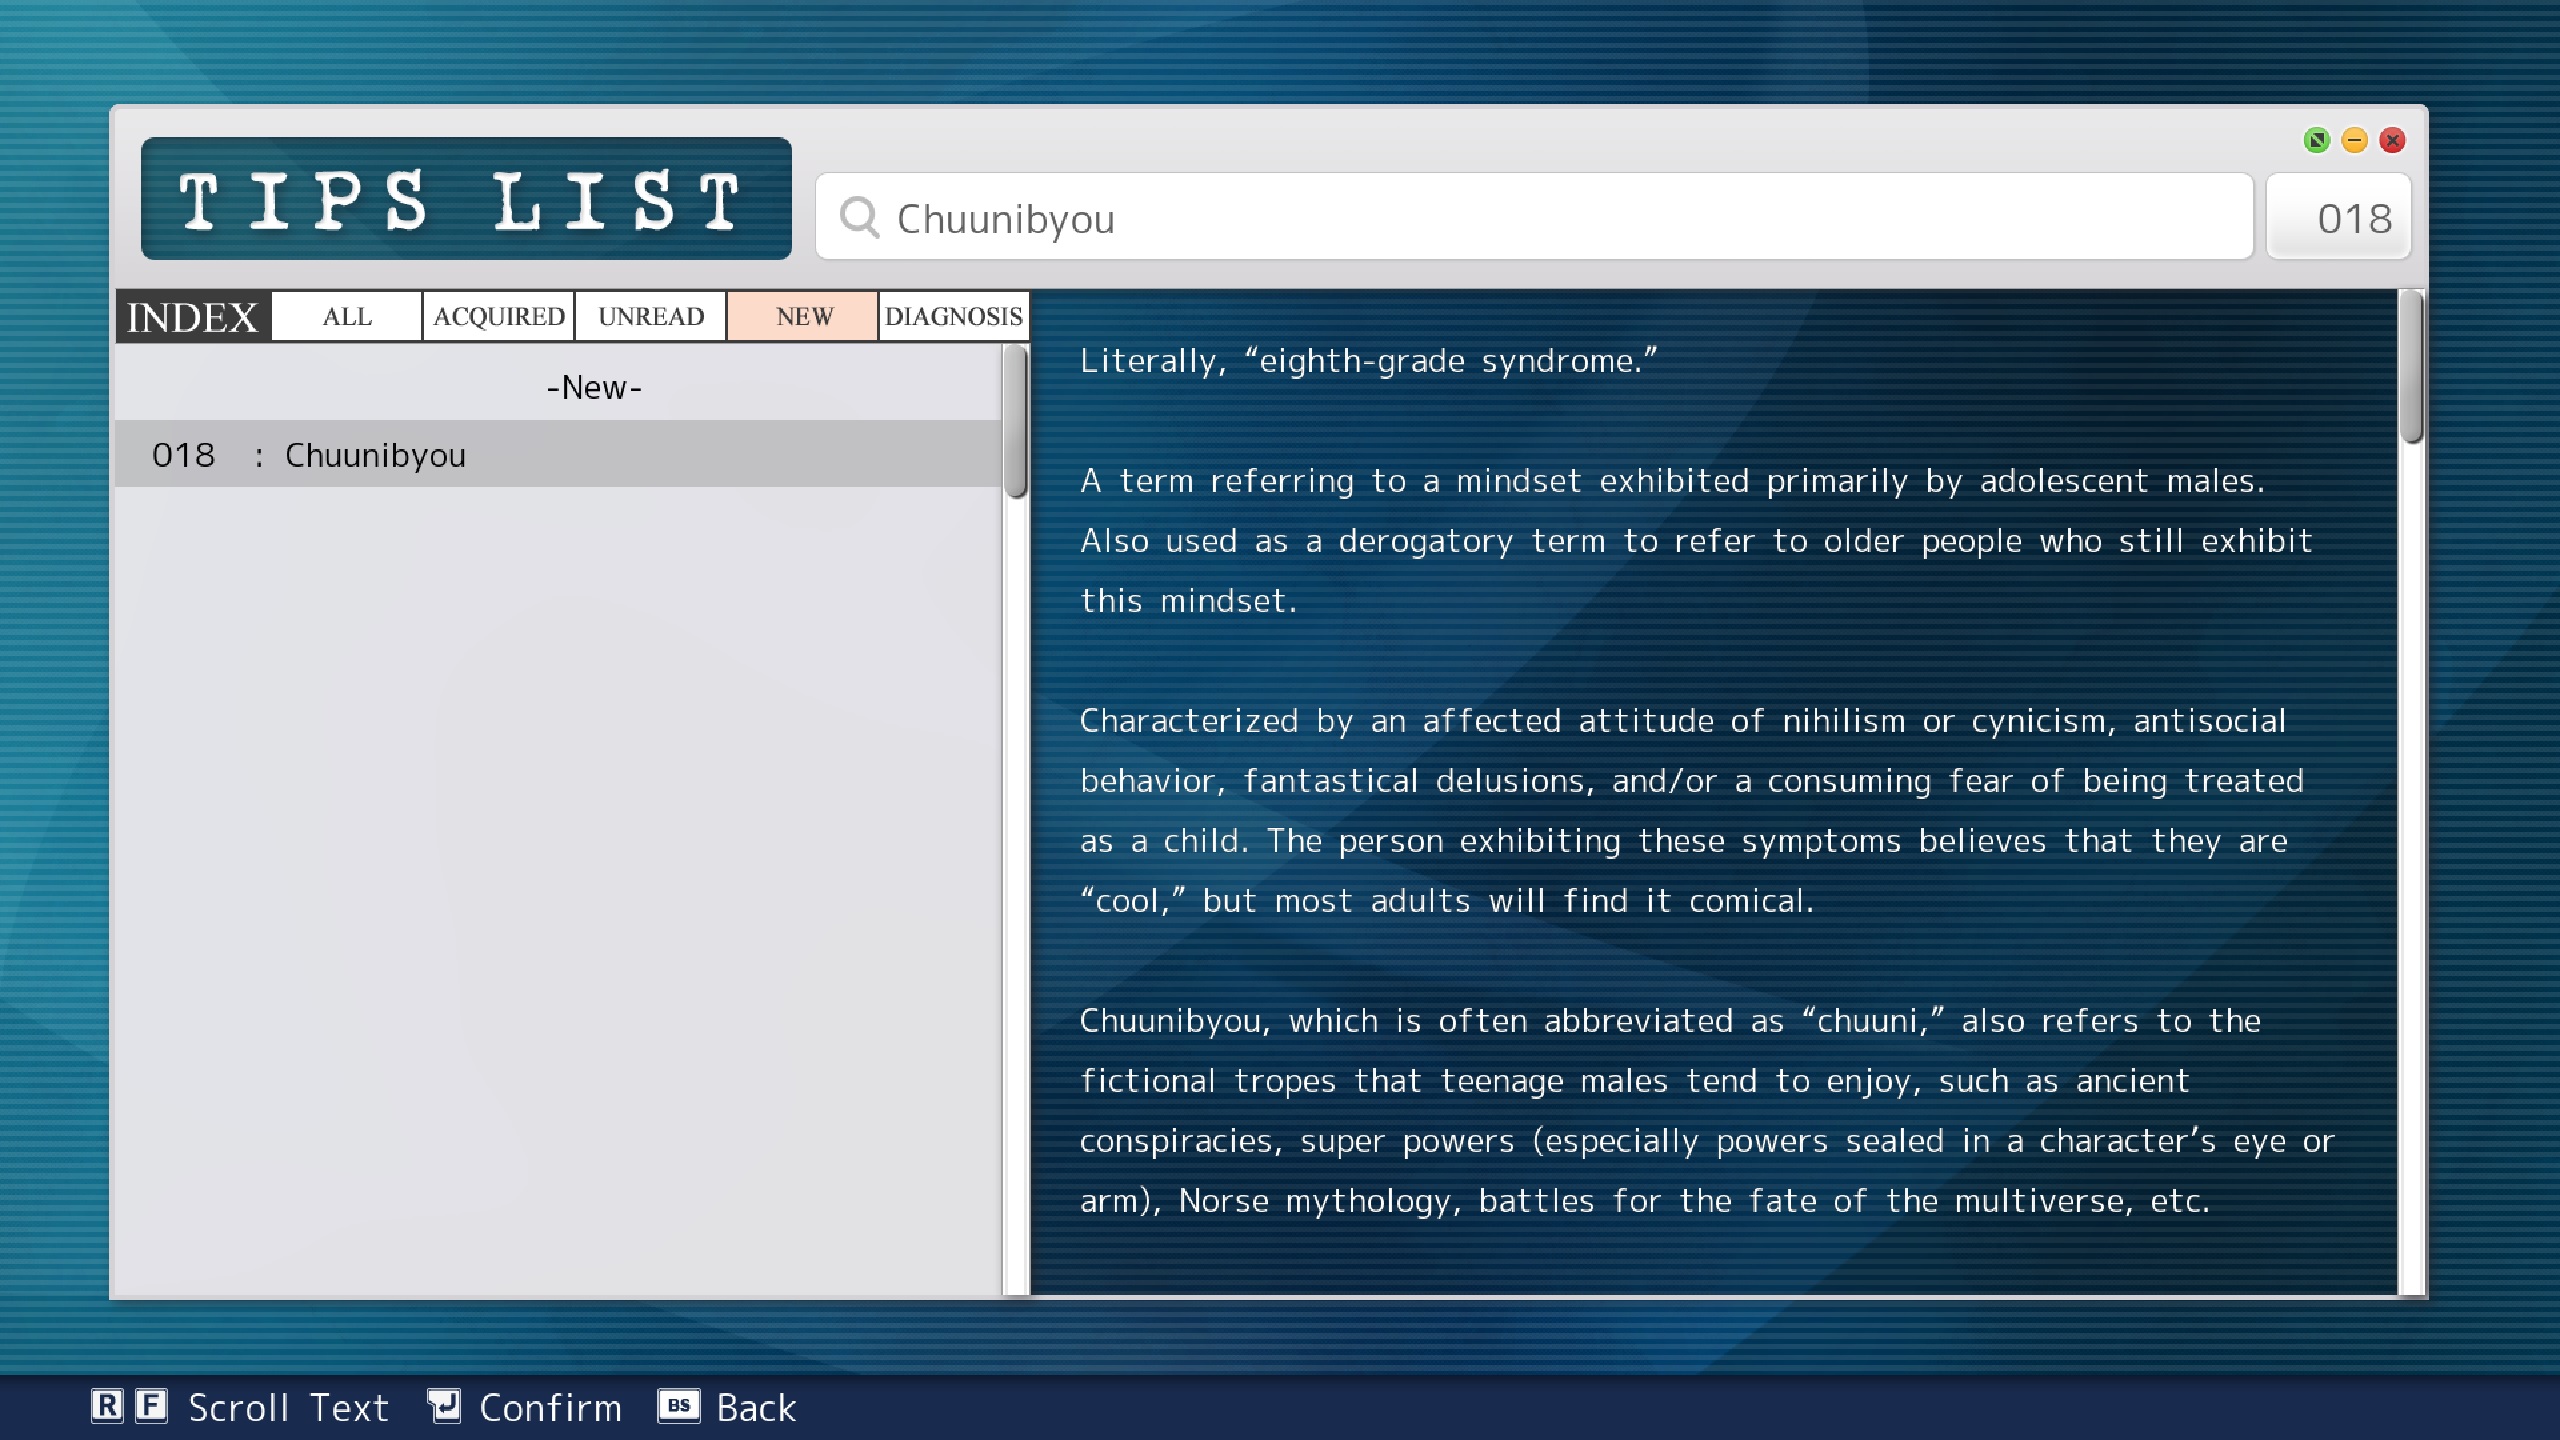Viewport: 2560px width, 1440px height.
Task: Click the tips list scrollbar thumb
Action: [x=1016, y=421]
